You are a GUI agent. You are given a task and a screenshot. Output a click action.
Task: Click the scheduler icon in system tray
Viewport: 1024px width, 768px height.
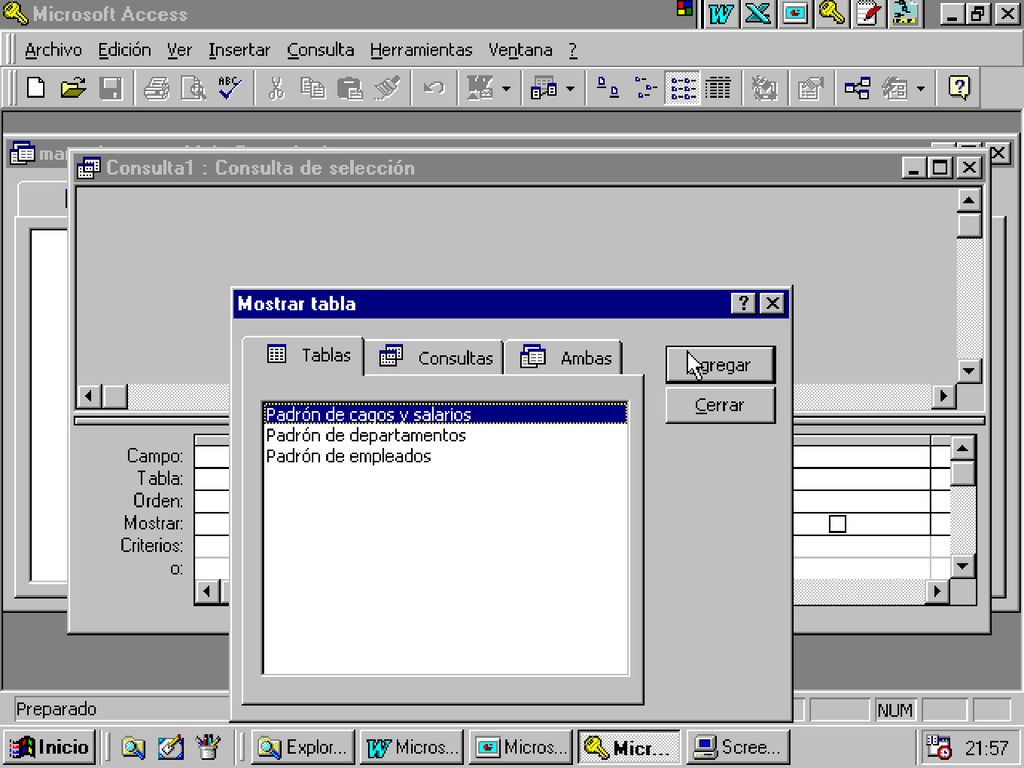point(938,747)
